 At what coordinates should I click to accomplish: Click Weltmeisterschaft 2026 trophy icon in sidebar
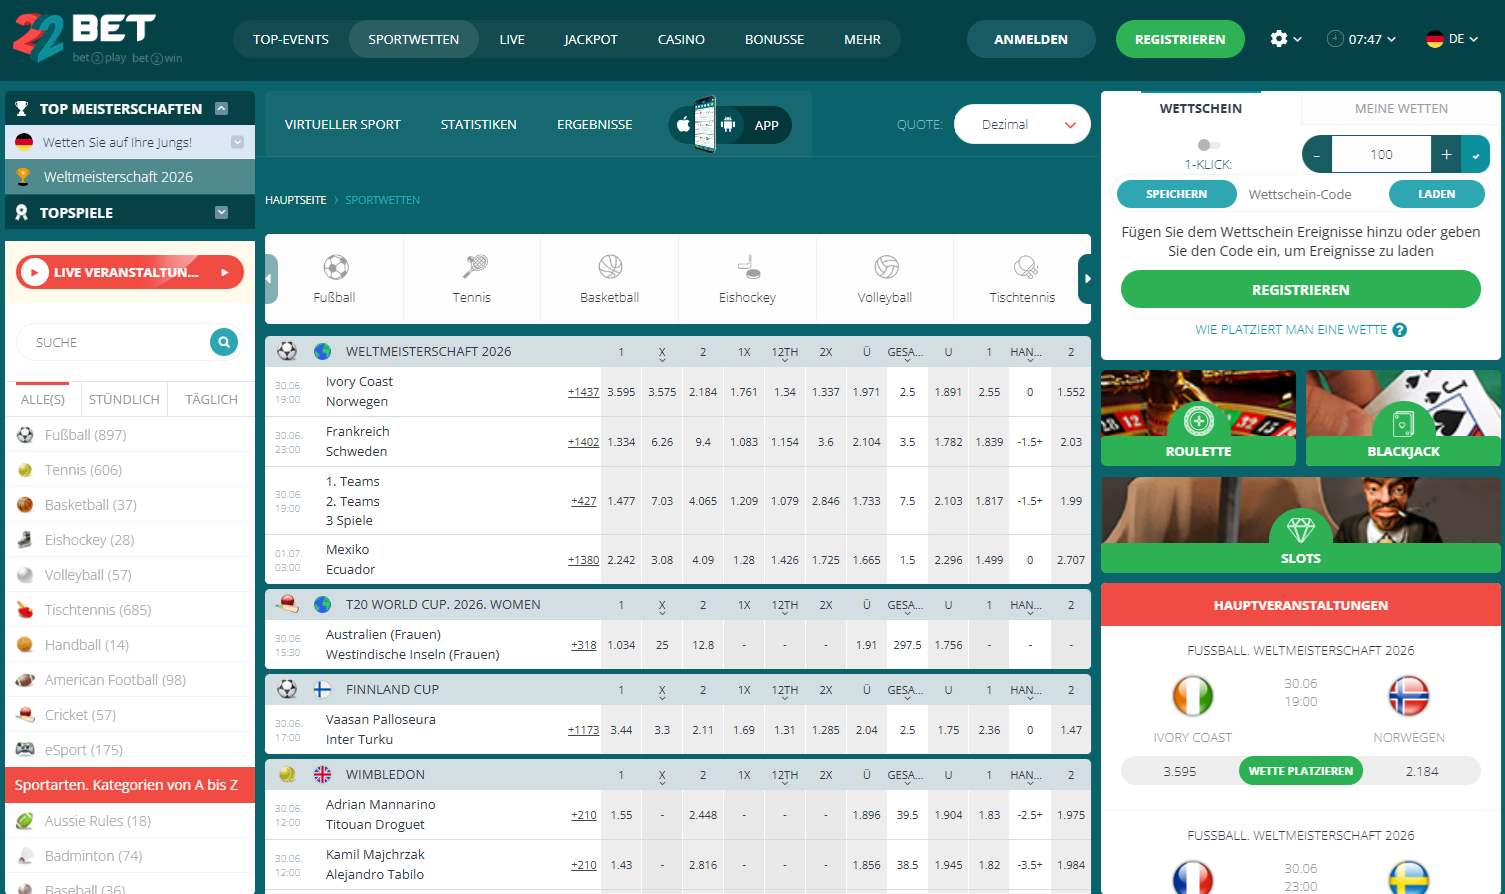[24, 177]
